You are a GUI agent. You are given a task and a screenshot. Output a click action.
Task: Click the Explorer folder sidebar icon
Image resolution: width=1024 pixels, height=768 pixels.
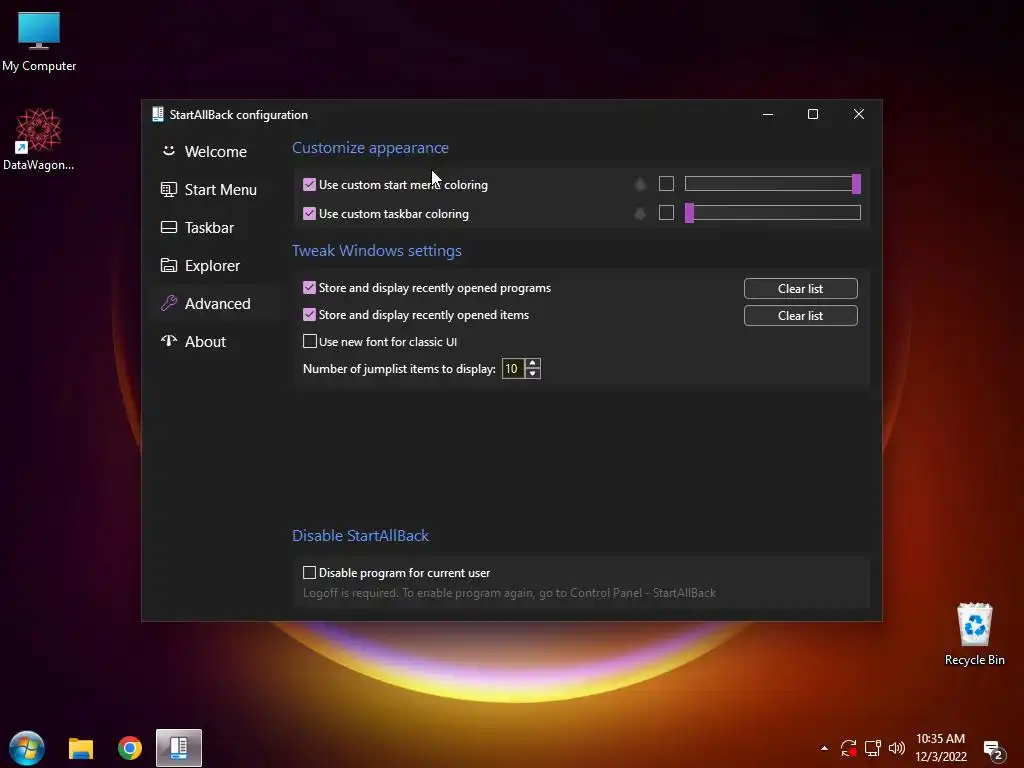coord(168,265)
